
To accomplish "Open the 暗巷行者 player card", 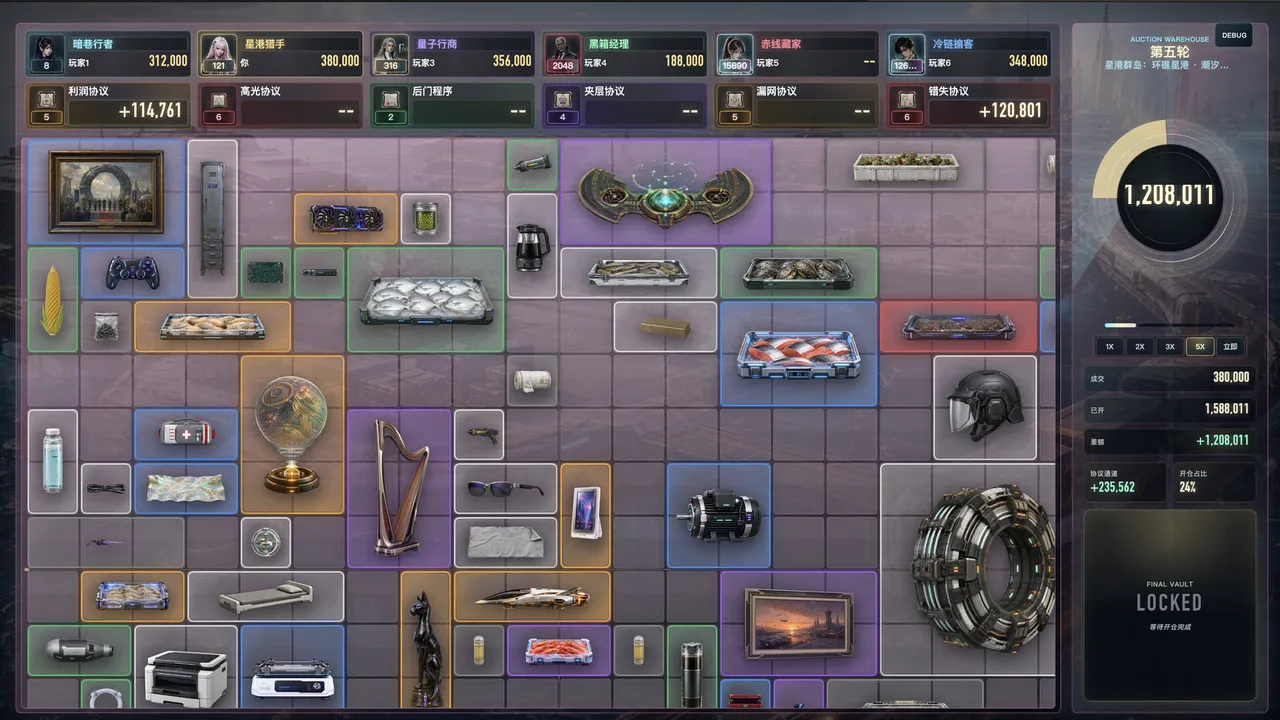I will pyautogui.click(x=108, y=53).
